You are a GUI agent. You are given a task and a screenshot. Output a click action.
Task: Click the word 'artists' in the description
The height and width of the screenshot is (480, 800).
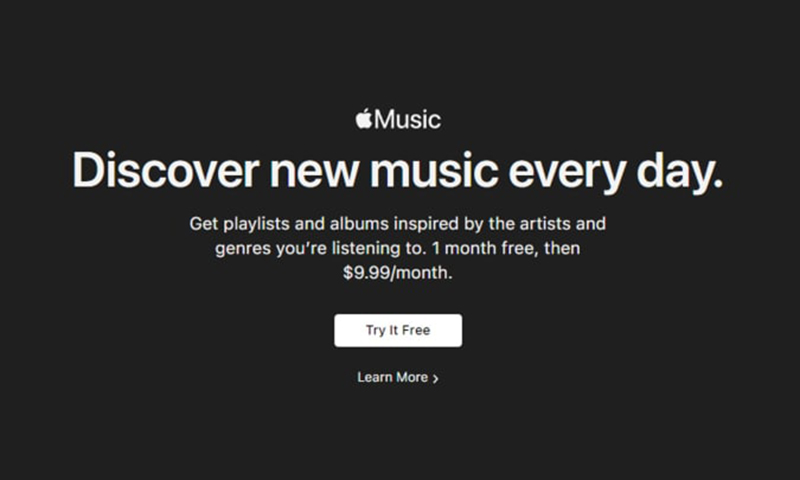pos(545,223)
